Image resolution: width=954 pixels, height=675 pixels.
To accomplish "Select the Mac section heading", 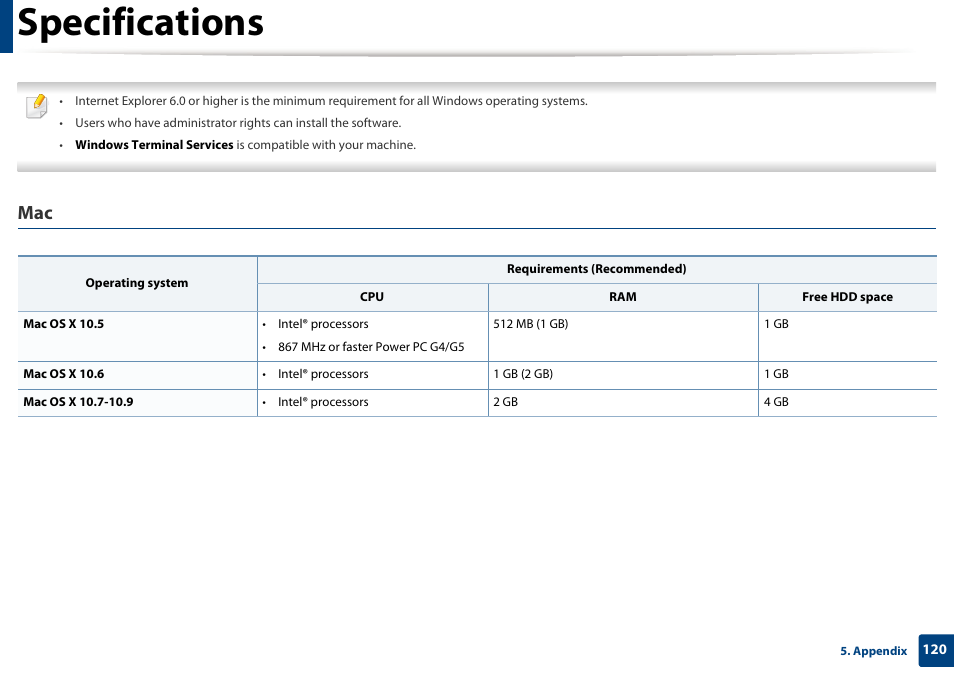I will tap(36, 213).
